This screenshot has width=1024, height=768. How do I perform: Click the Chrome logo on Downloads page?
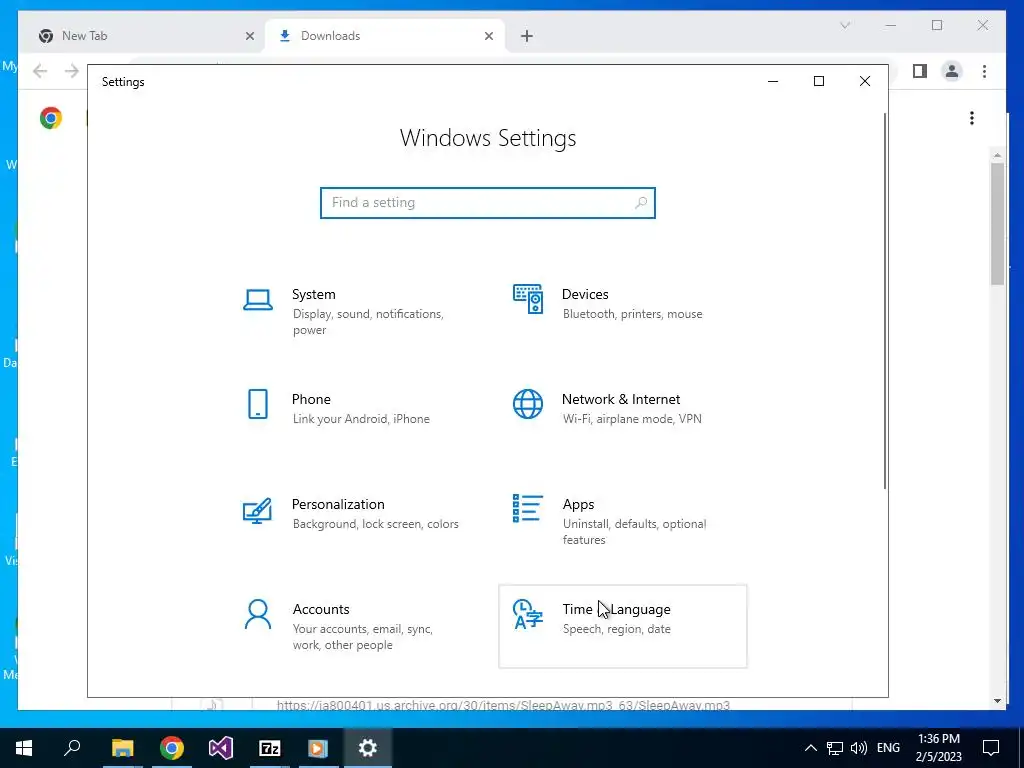pyautogui.click(x=51, y=118)
